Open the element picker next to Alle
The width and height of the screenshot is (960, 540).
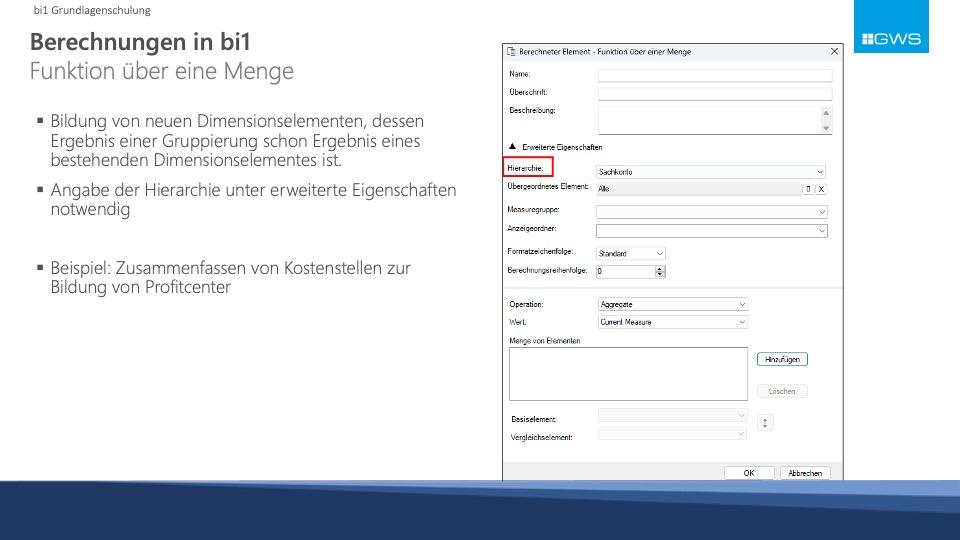click(808, 189)
